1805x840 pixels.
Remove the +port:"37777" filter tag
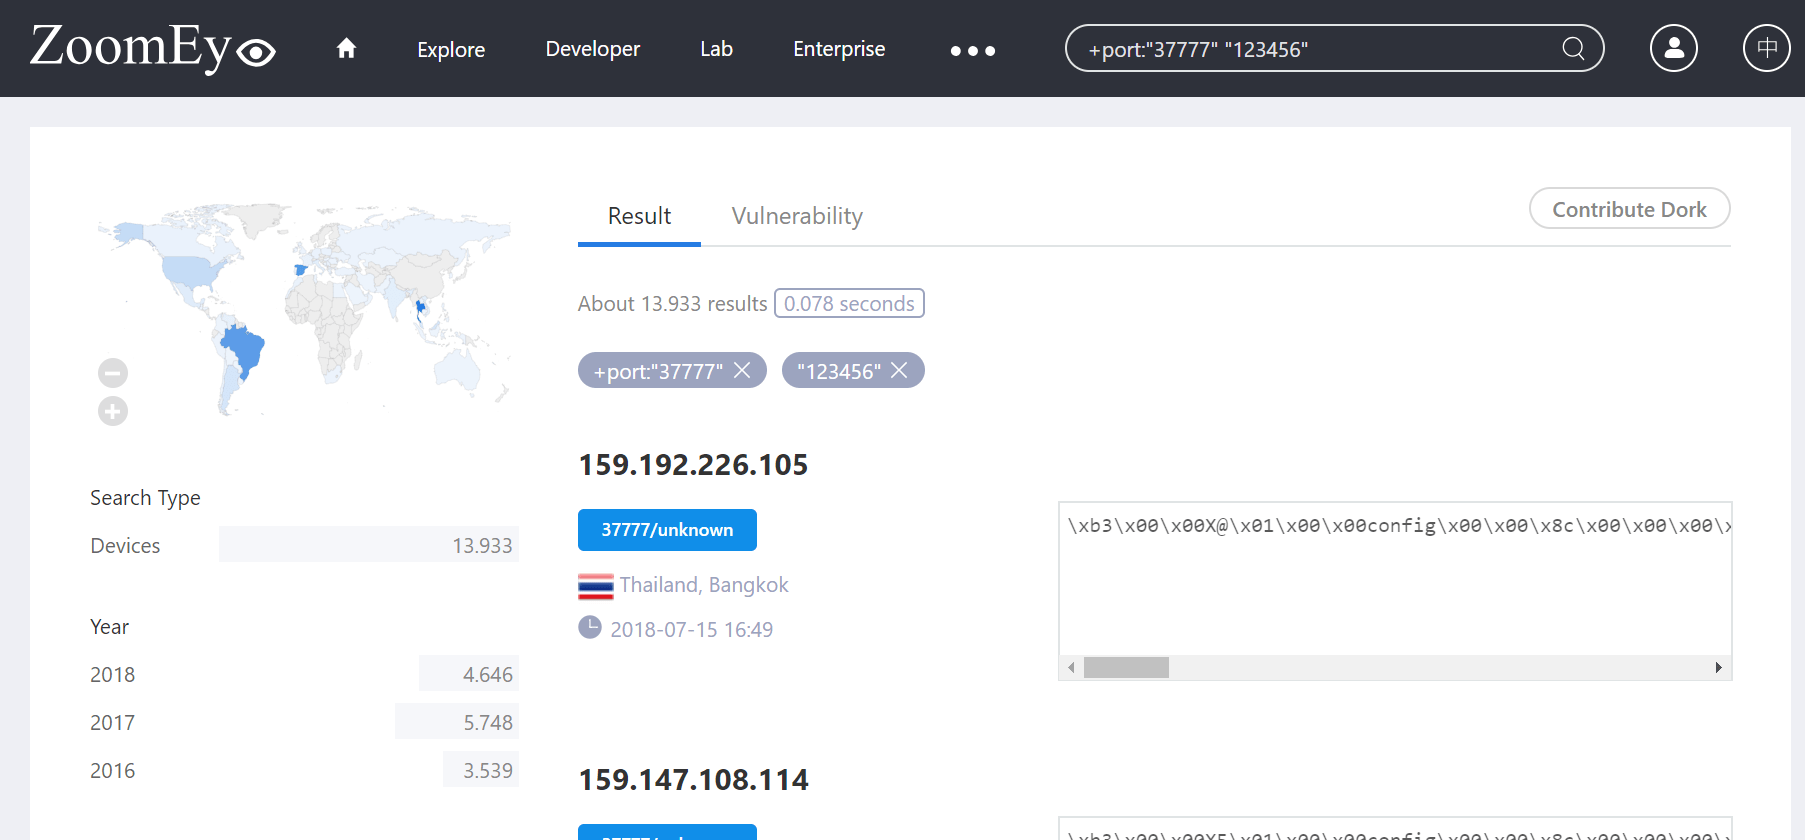[x=742, y=371]
